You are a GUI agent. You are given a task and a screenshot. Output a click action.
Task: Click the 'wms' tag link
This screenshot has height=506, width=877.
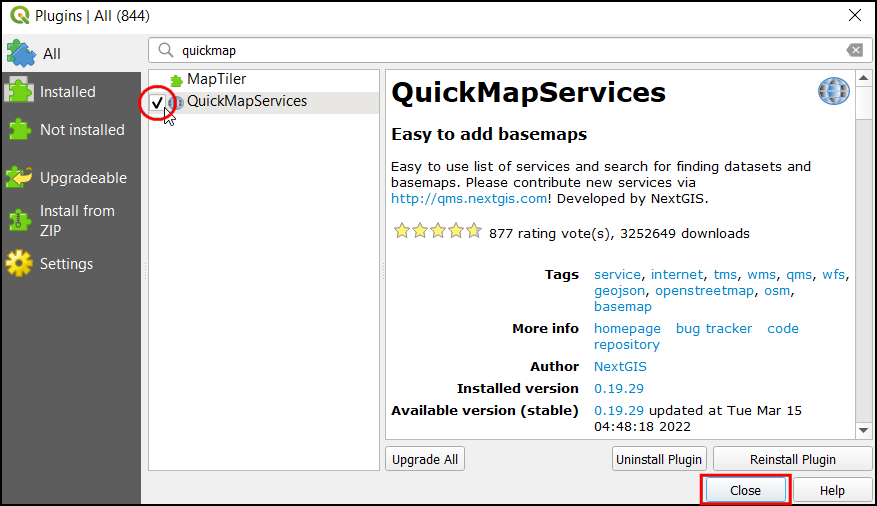(x=762, y=275)
